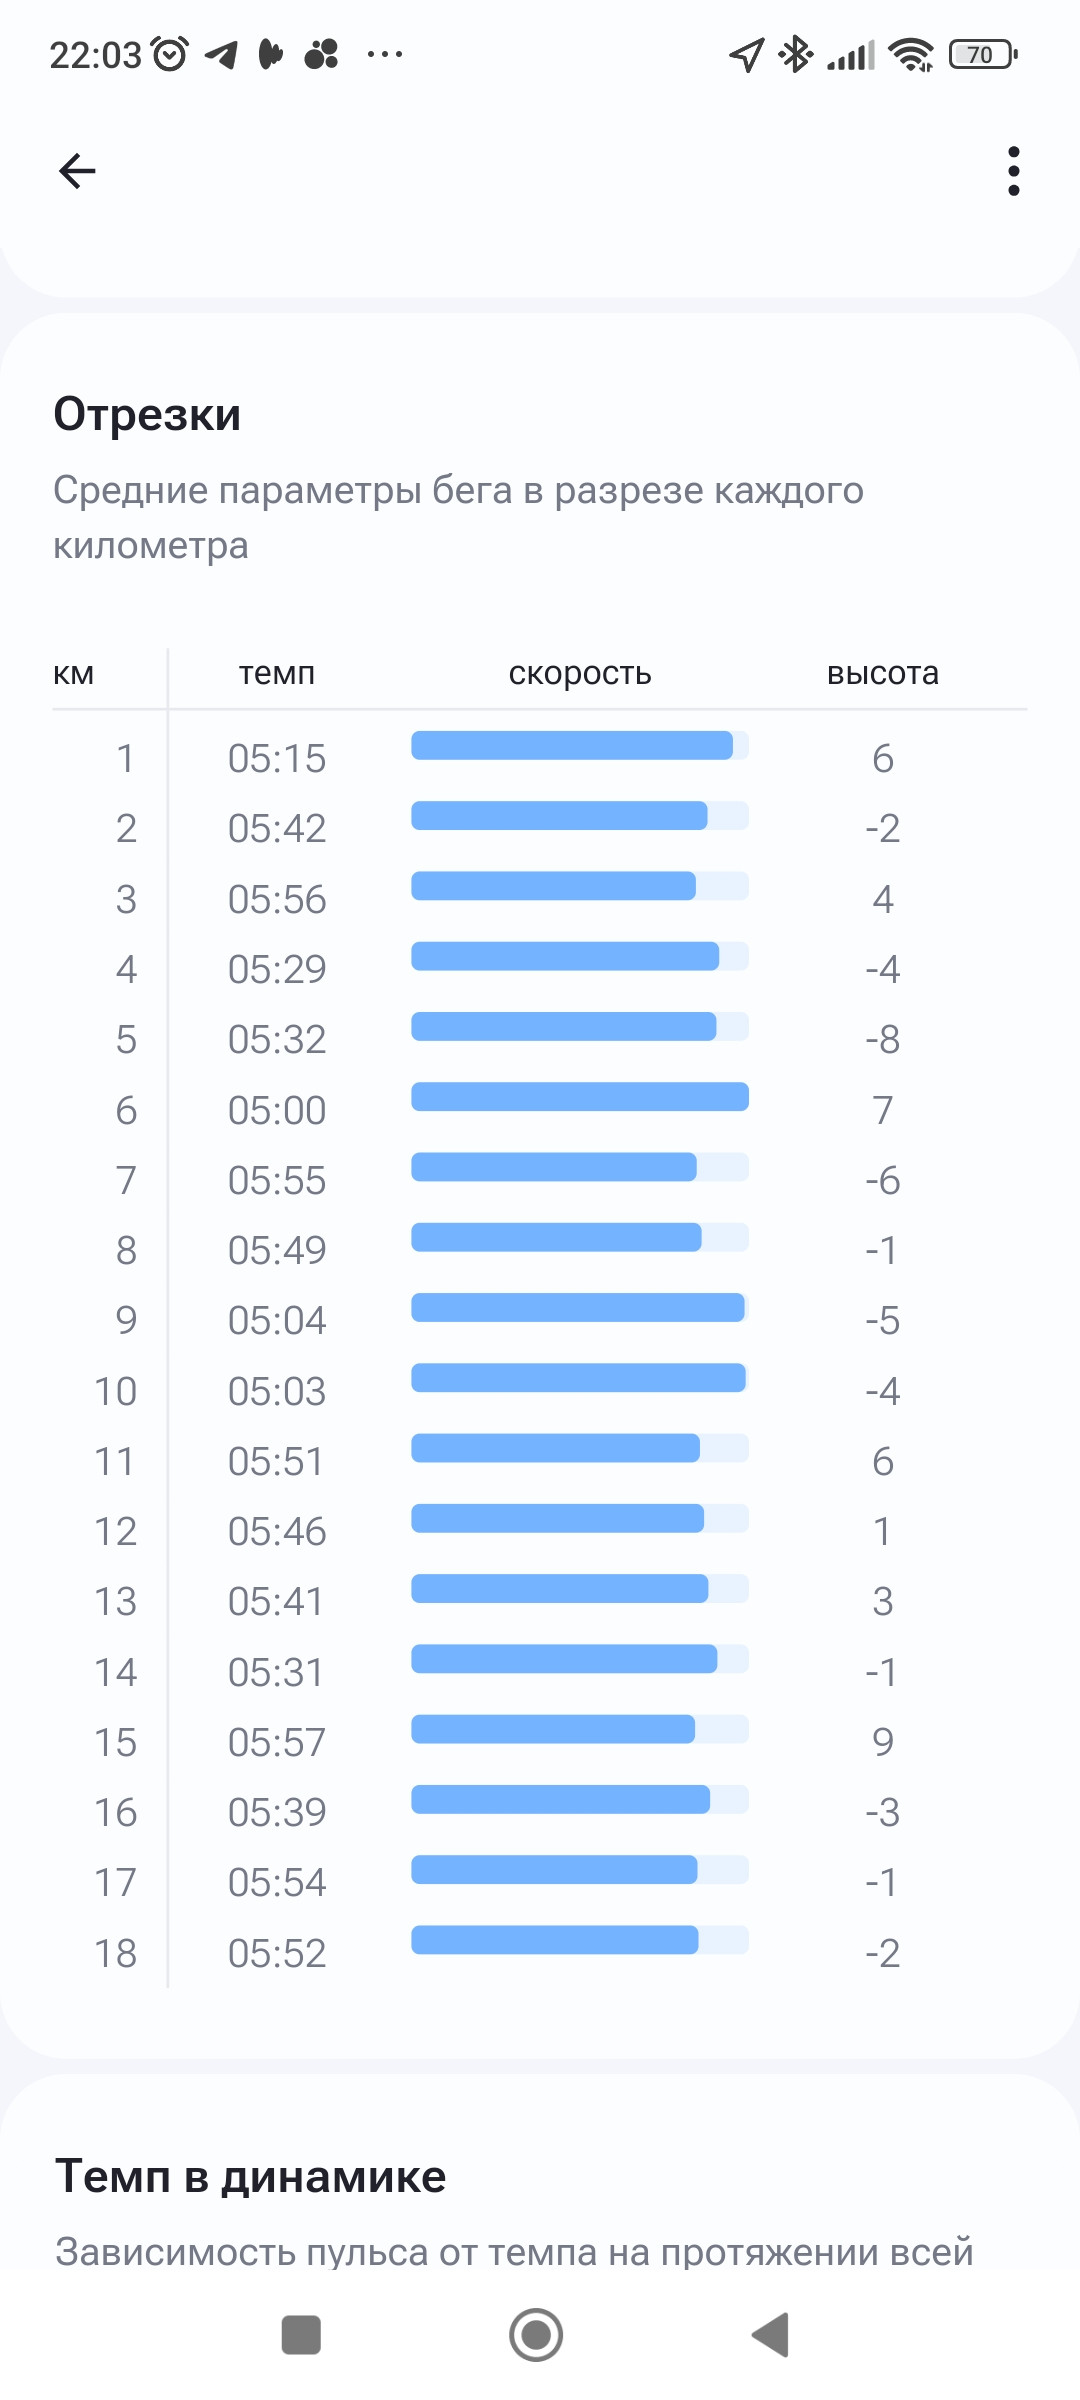Tap the speed bar for kilometer 6
Image resolution: width=1080 pixels, height=2400 pixels.
click(x=580, y=1097)
